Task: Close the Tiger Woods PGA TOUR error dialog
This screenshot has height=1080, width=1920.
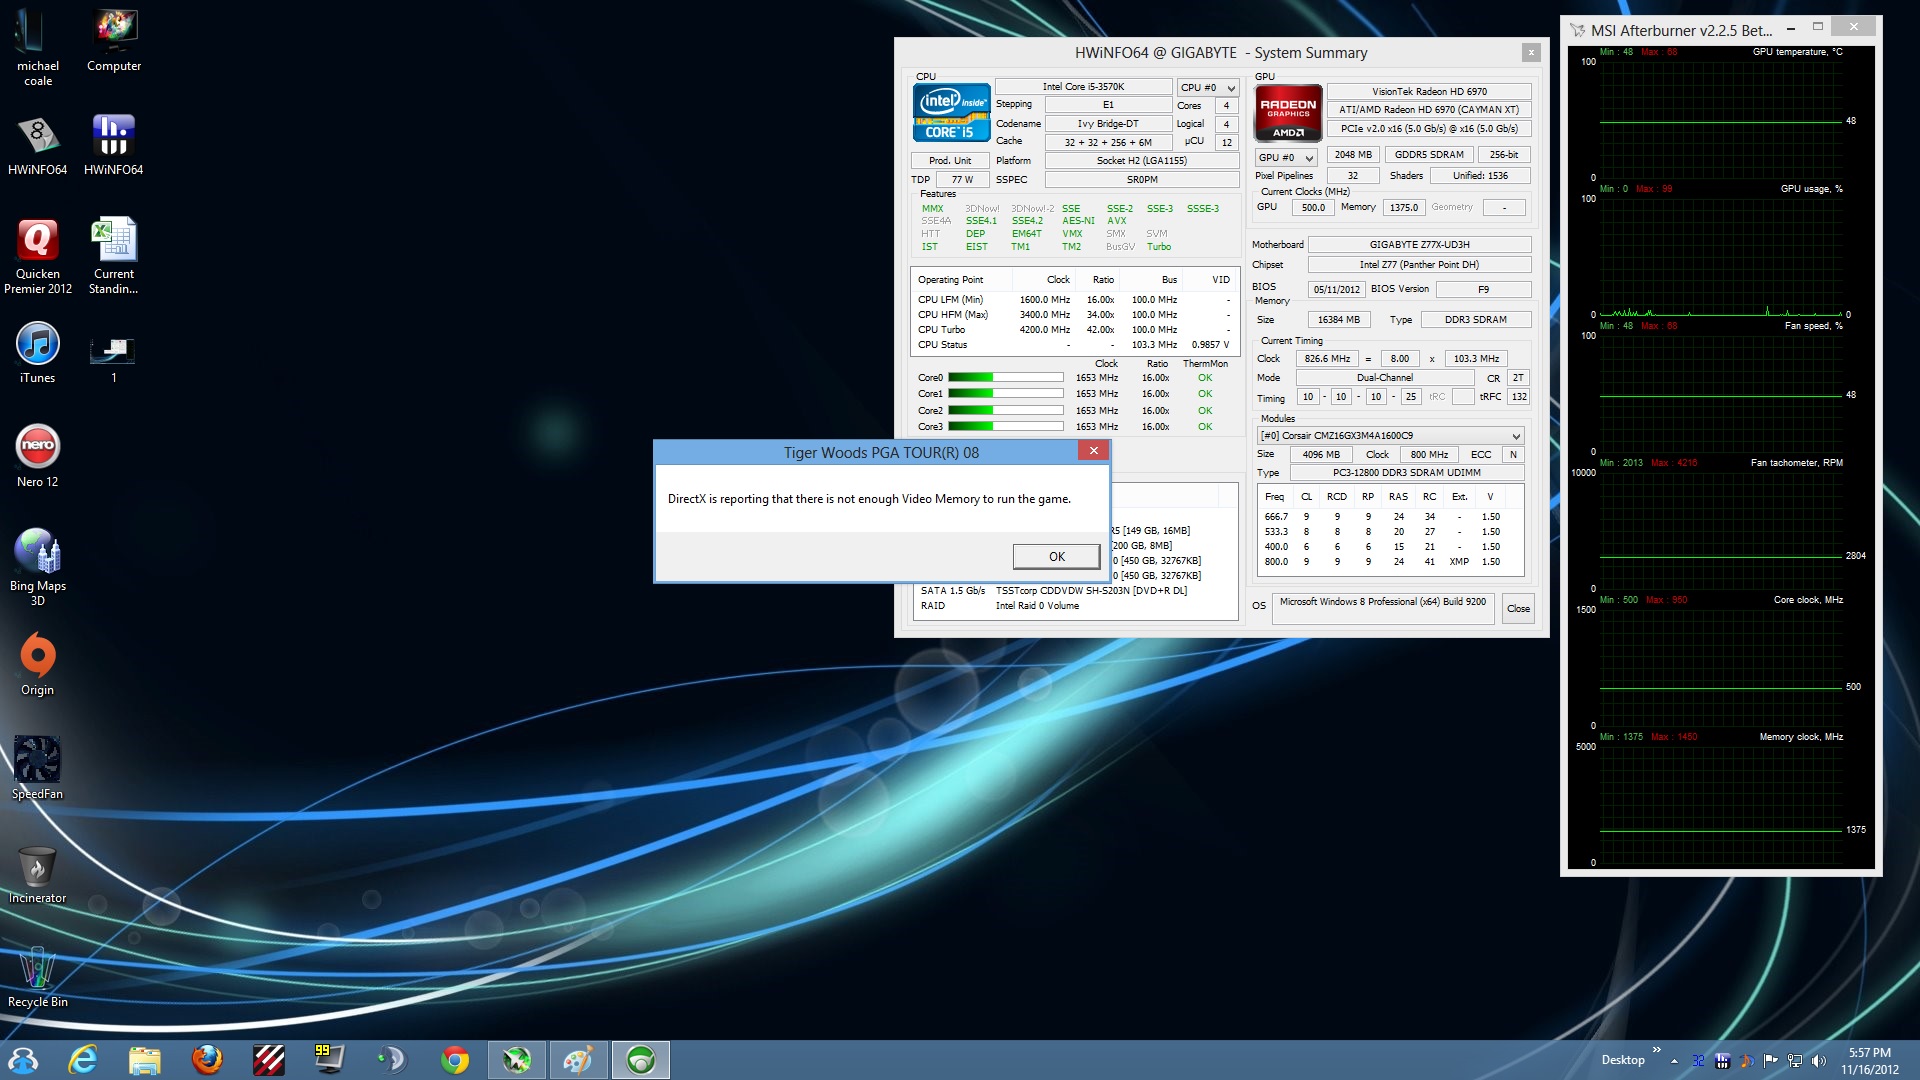Action: pyautogui.click(x=1093, y=451)
